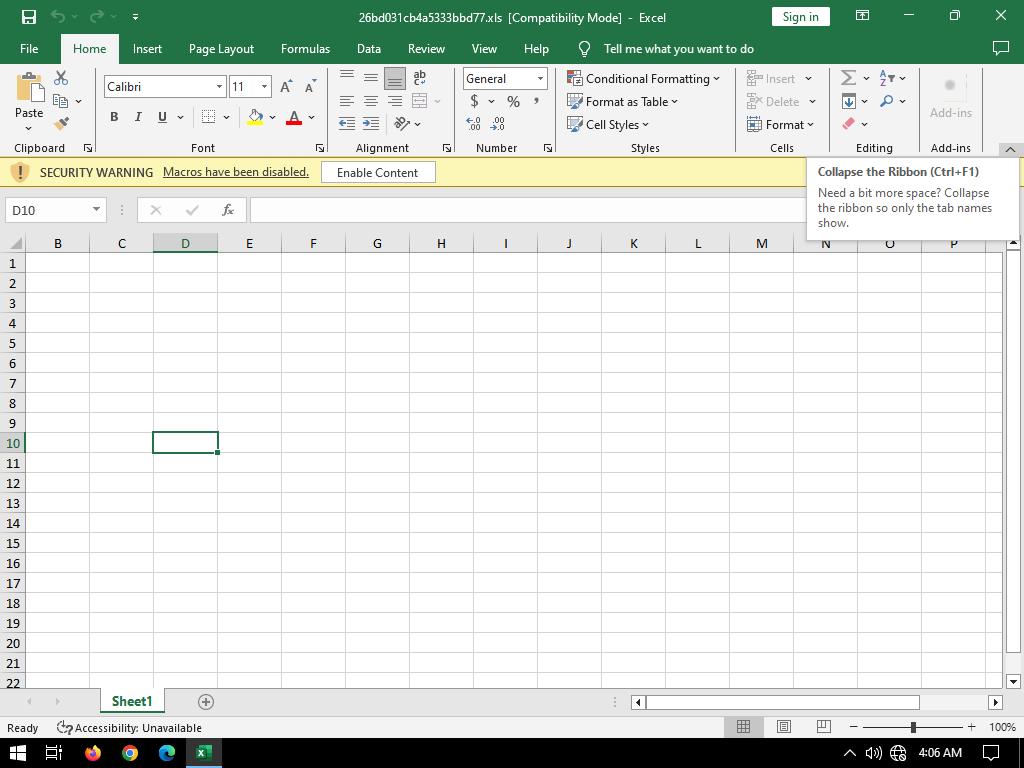The height and width of the screenshot is (768, 1024).
Task: Open the font name Calibri dropdown
Action: 219,87
